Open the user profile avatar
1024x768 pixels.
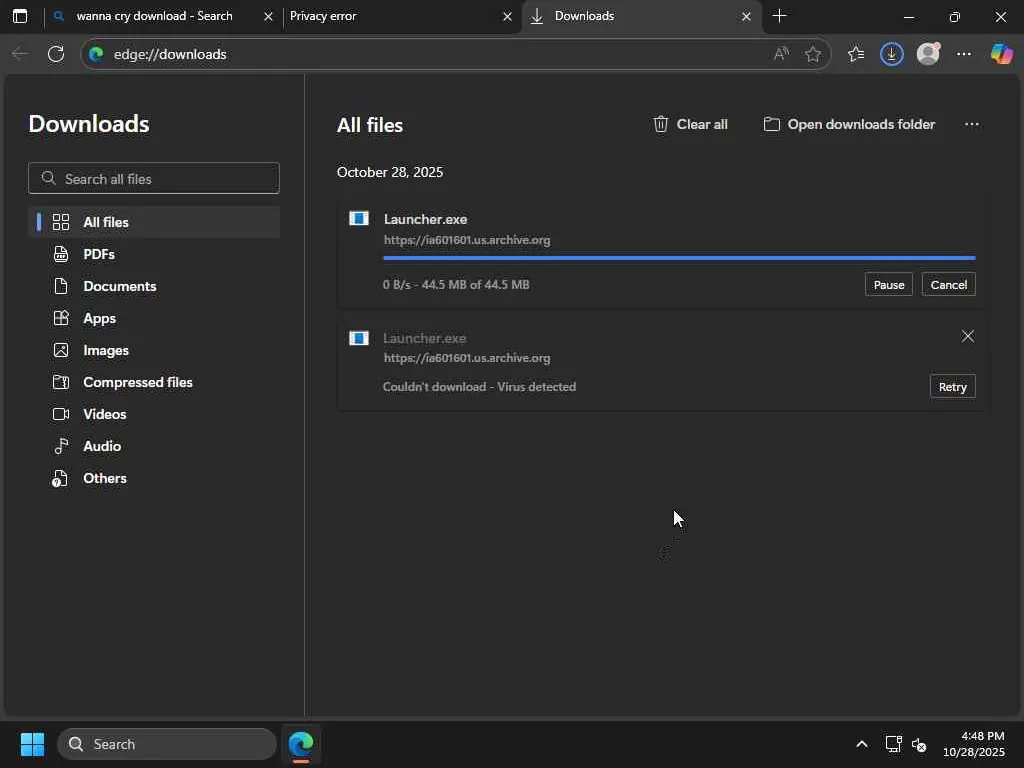coord(928,54)
